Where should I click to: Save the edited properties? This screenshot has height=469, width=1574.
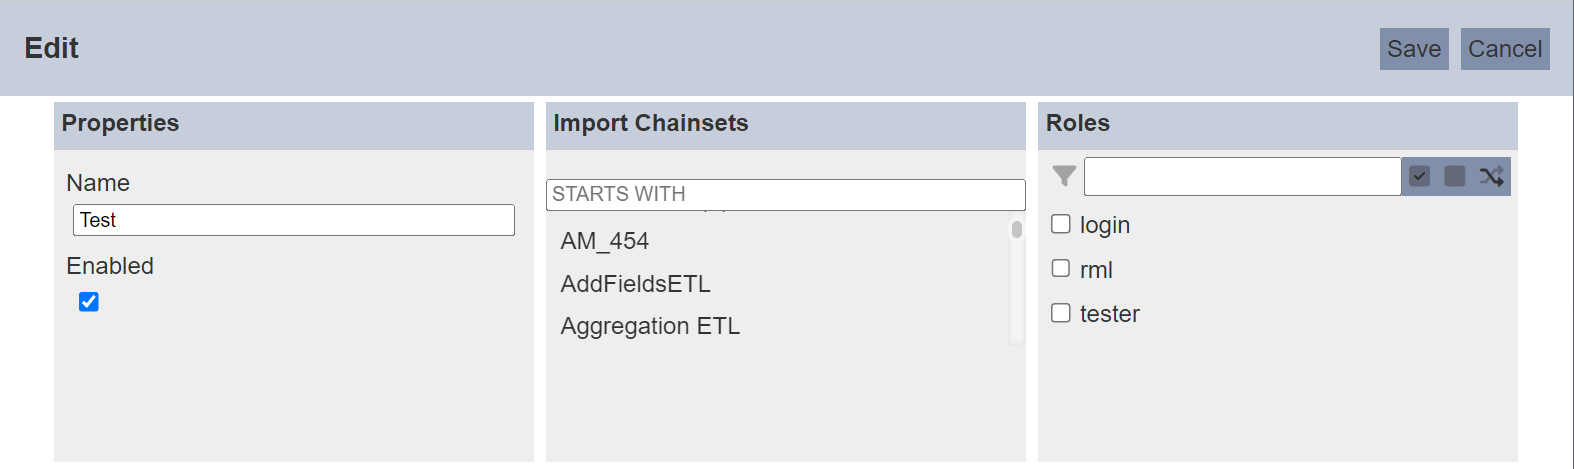coord(1414,49)
